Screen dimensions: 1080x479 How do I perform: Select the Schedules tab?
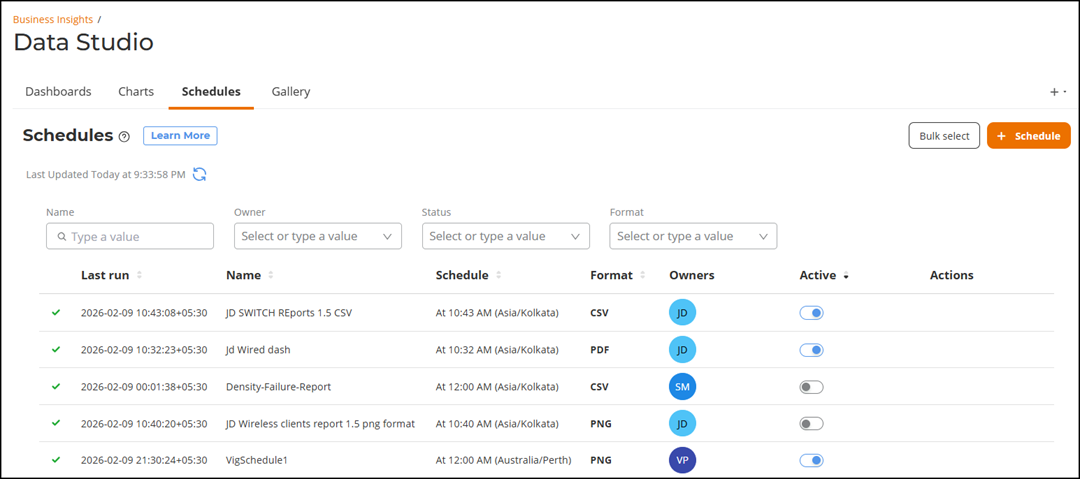pyautogui.click(x=211, y=92)
